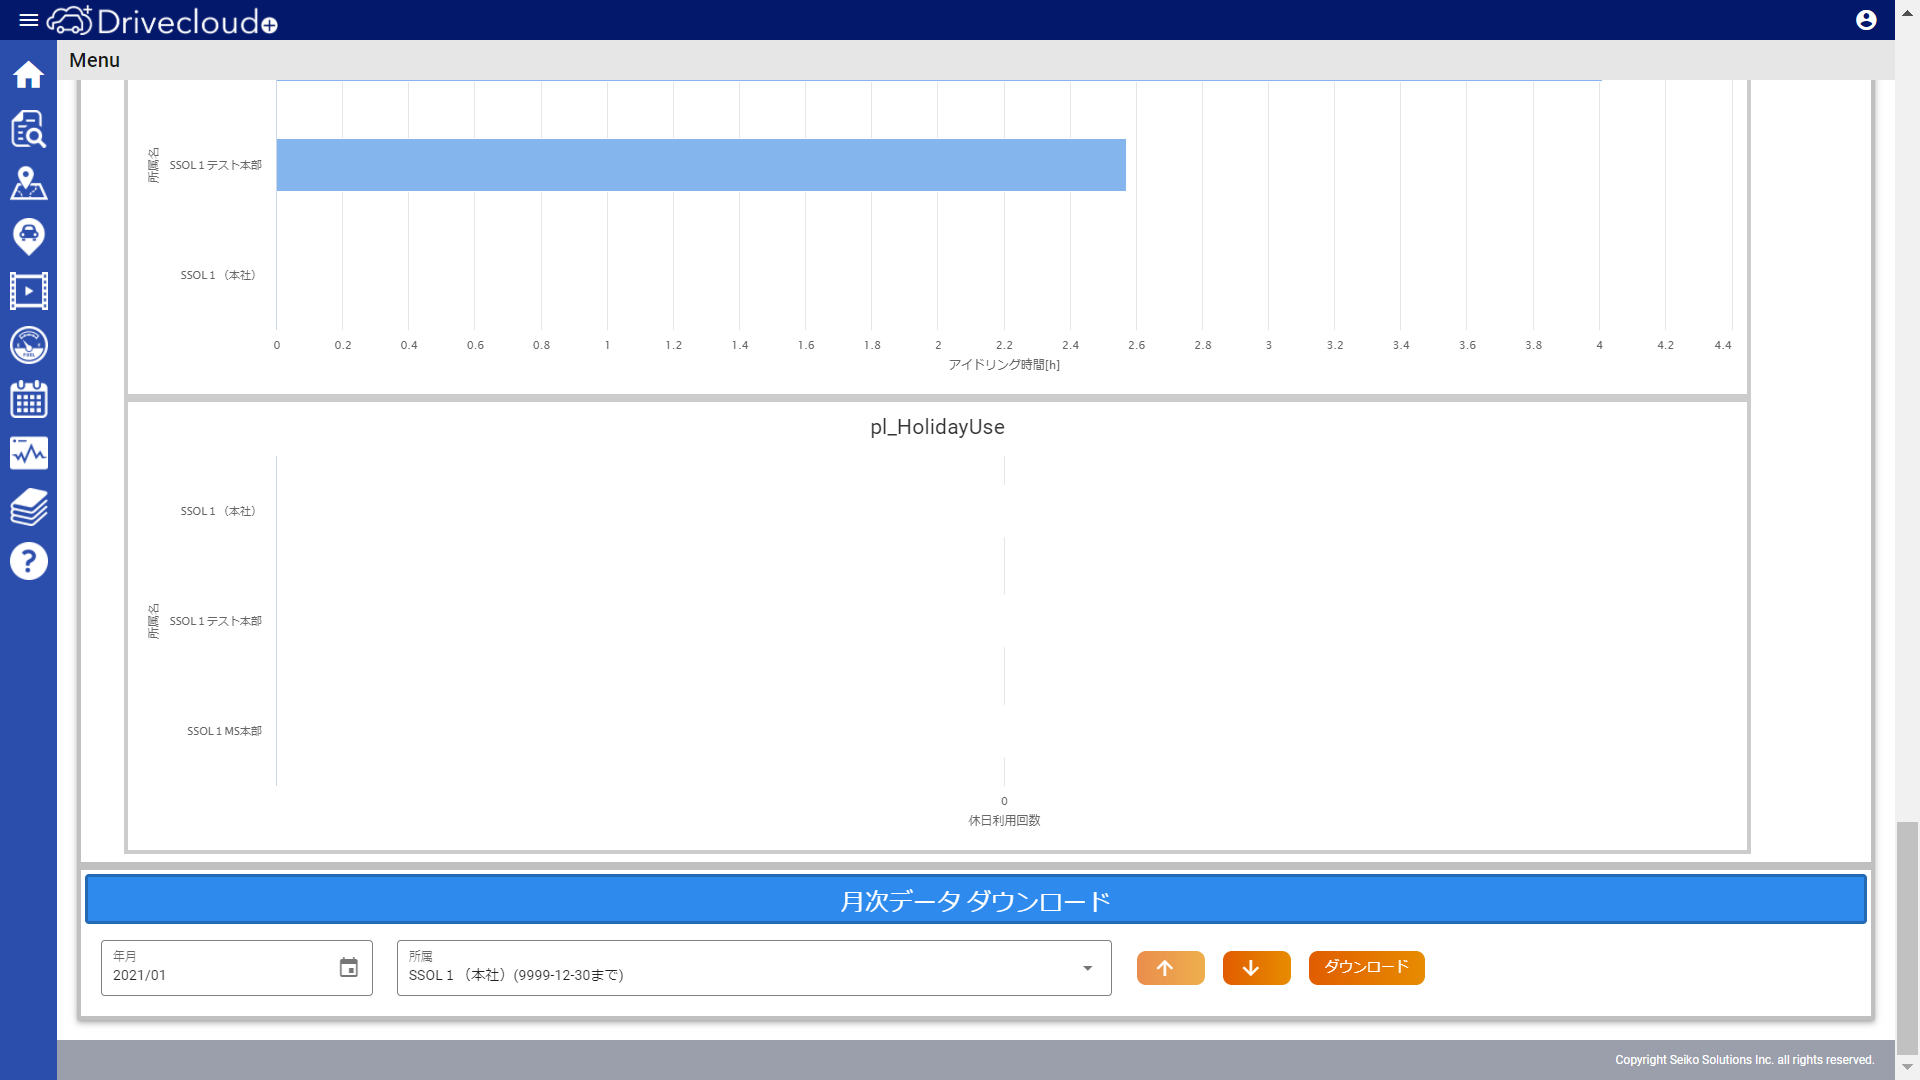This screenshot has height=1080, width=1920.
Task: Click SSOL1 MS本部 label in HolidayUse chart
Action: tap(224, 731)
